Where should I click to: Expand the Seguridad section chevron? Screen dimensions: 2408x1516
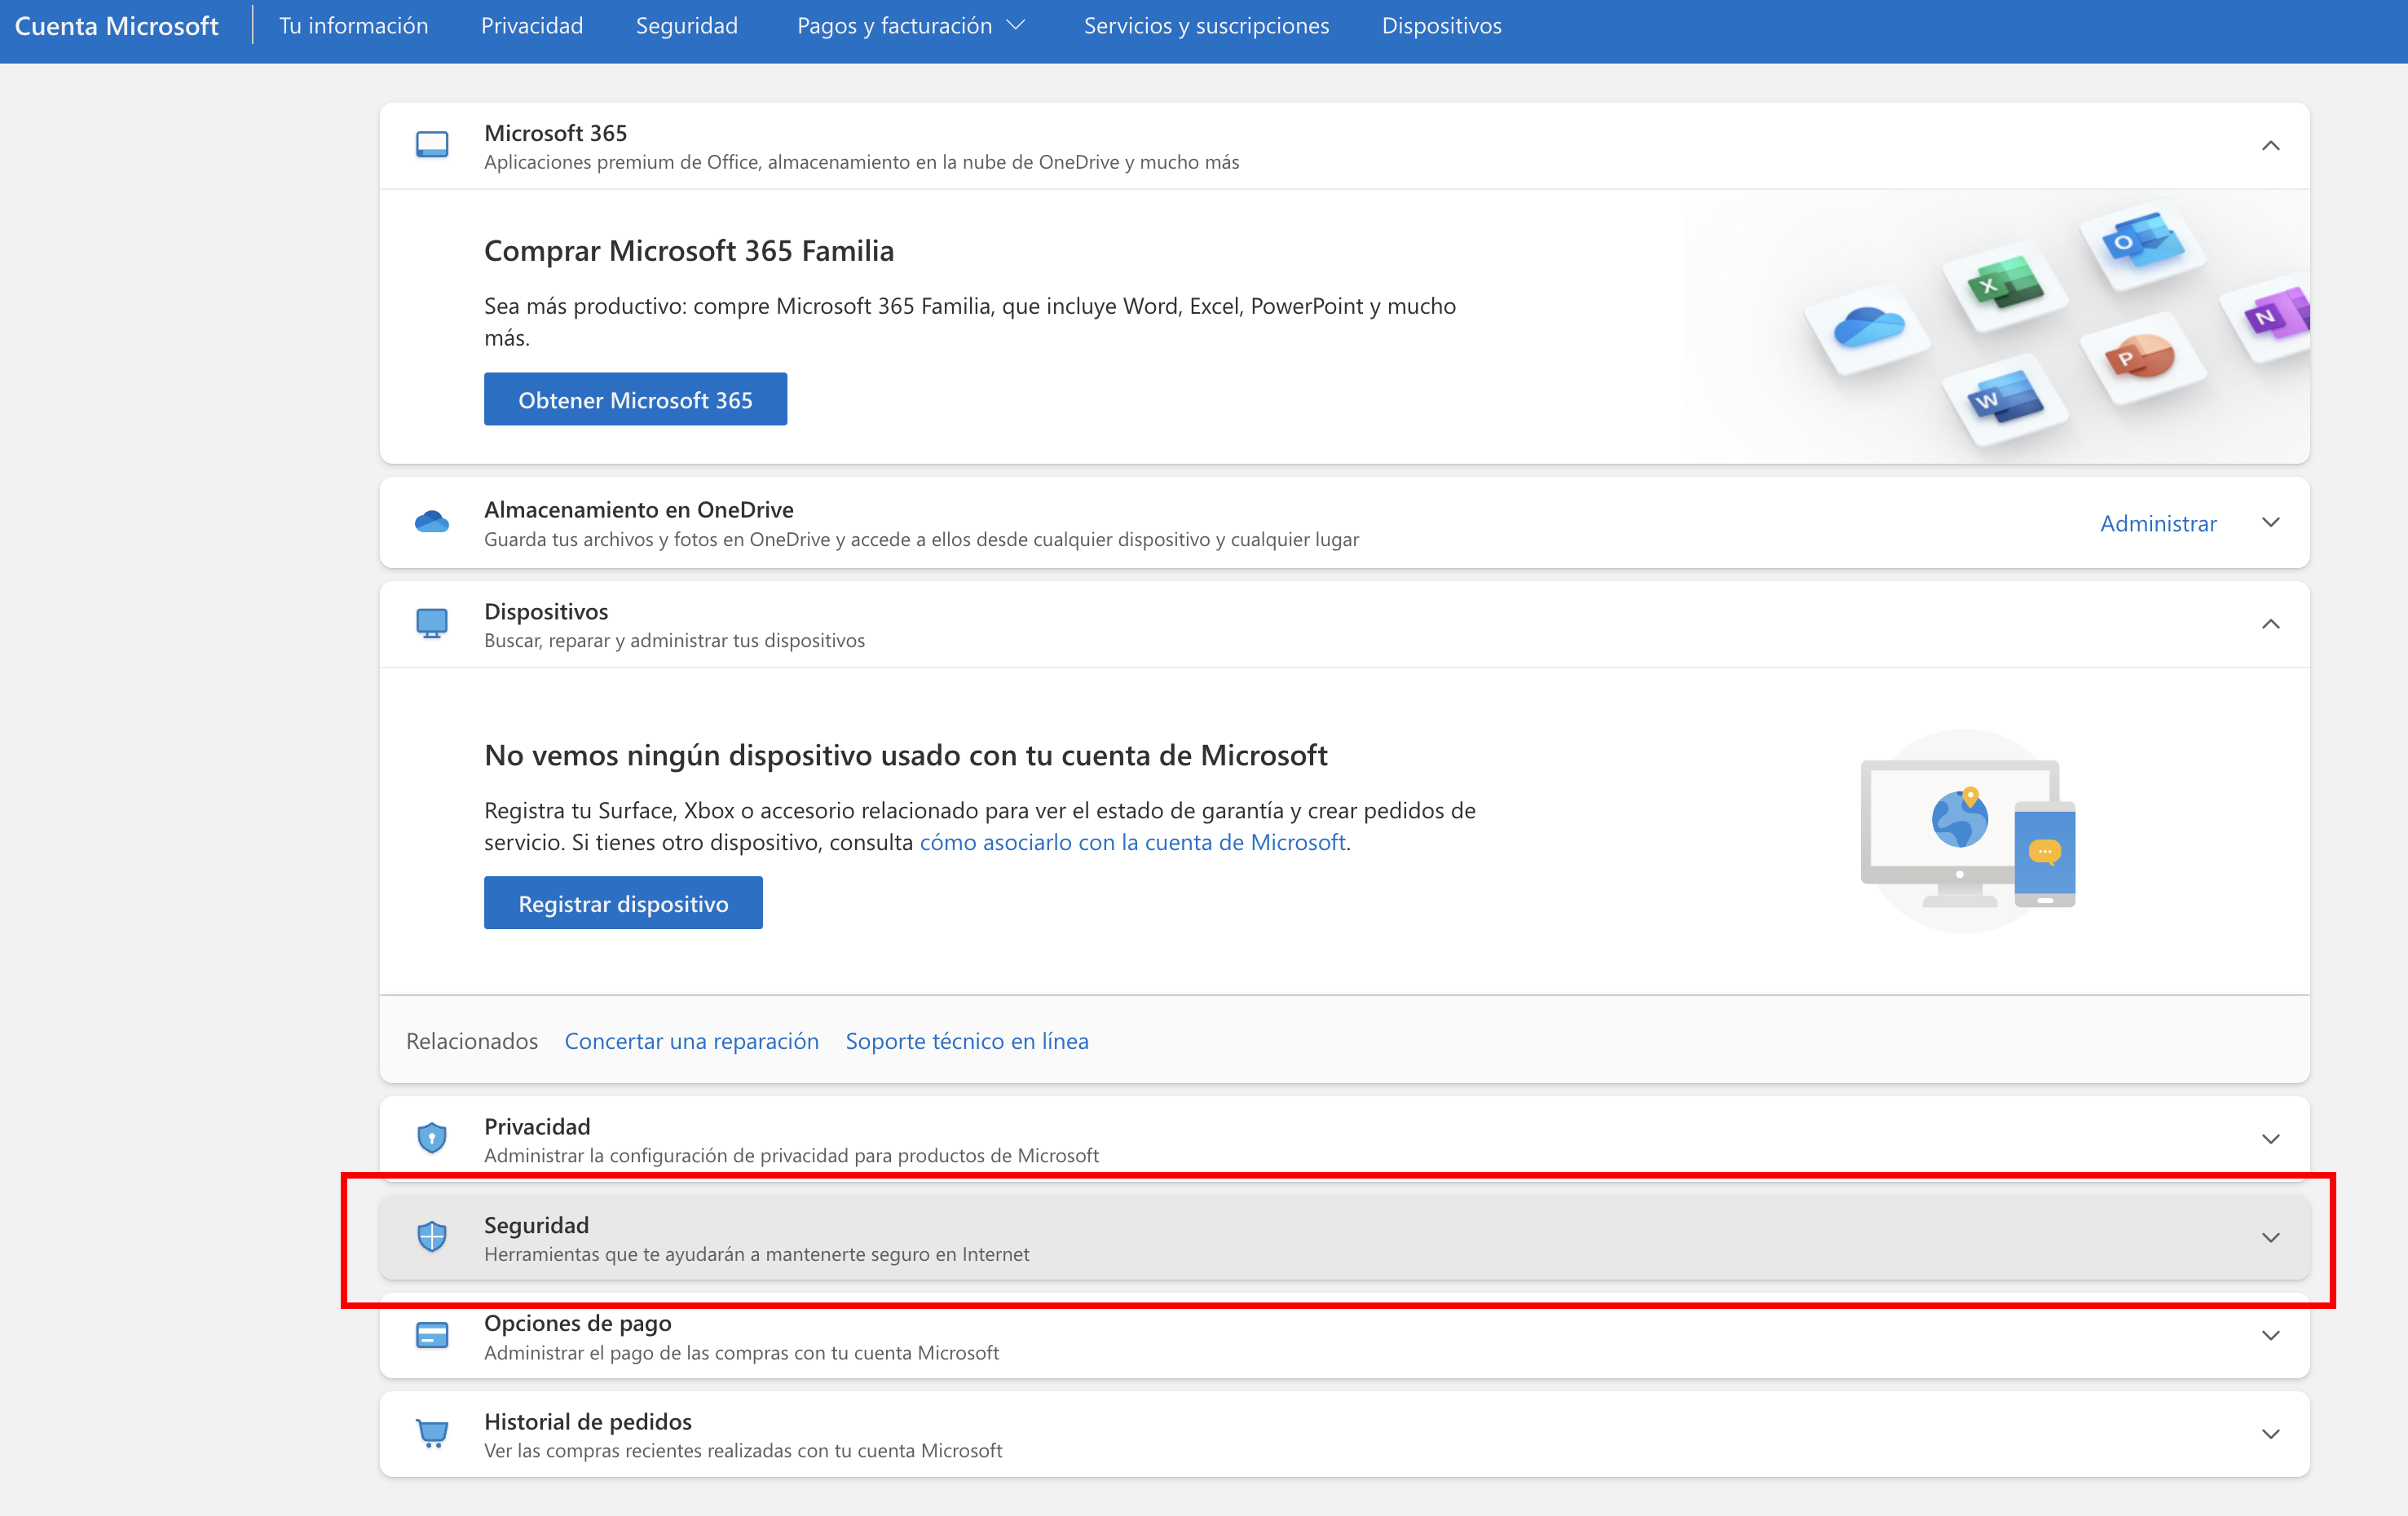click(x=2270, y=1238)
